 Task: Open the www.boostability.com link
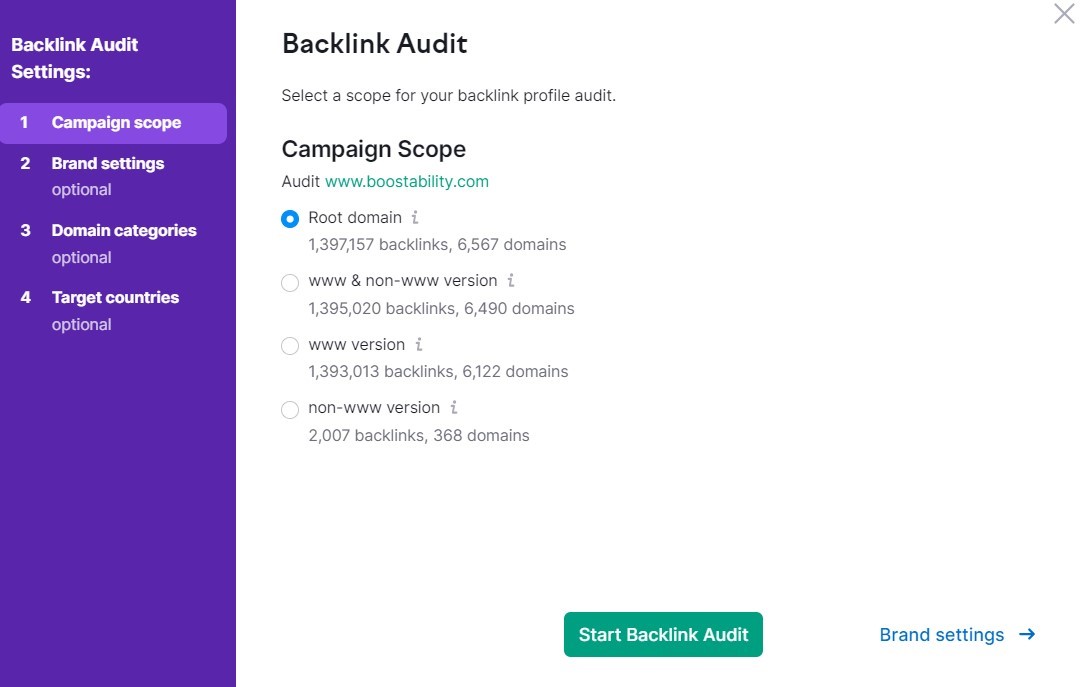pos(406,181)
